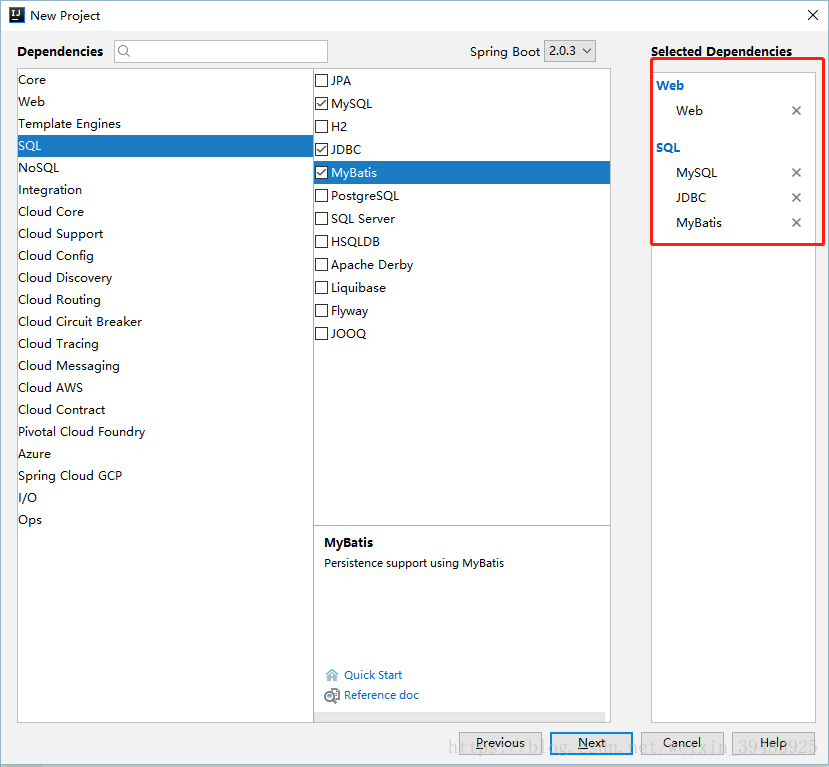
Task: Select Cloud Discovery category
Action: pyautogui.click(x=165, y=278)
